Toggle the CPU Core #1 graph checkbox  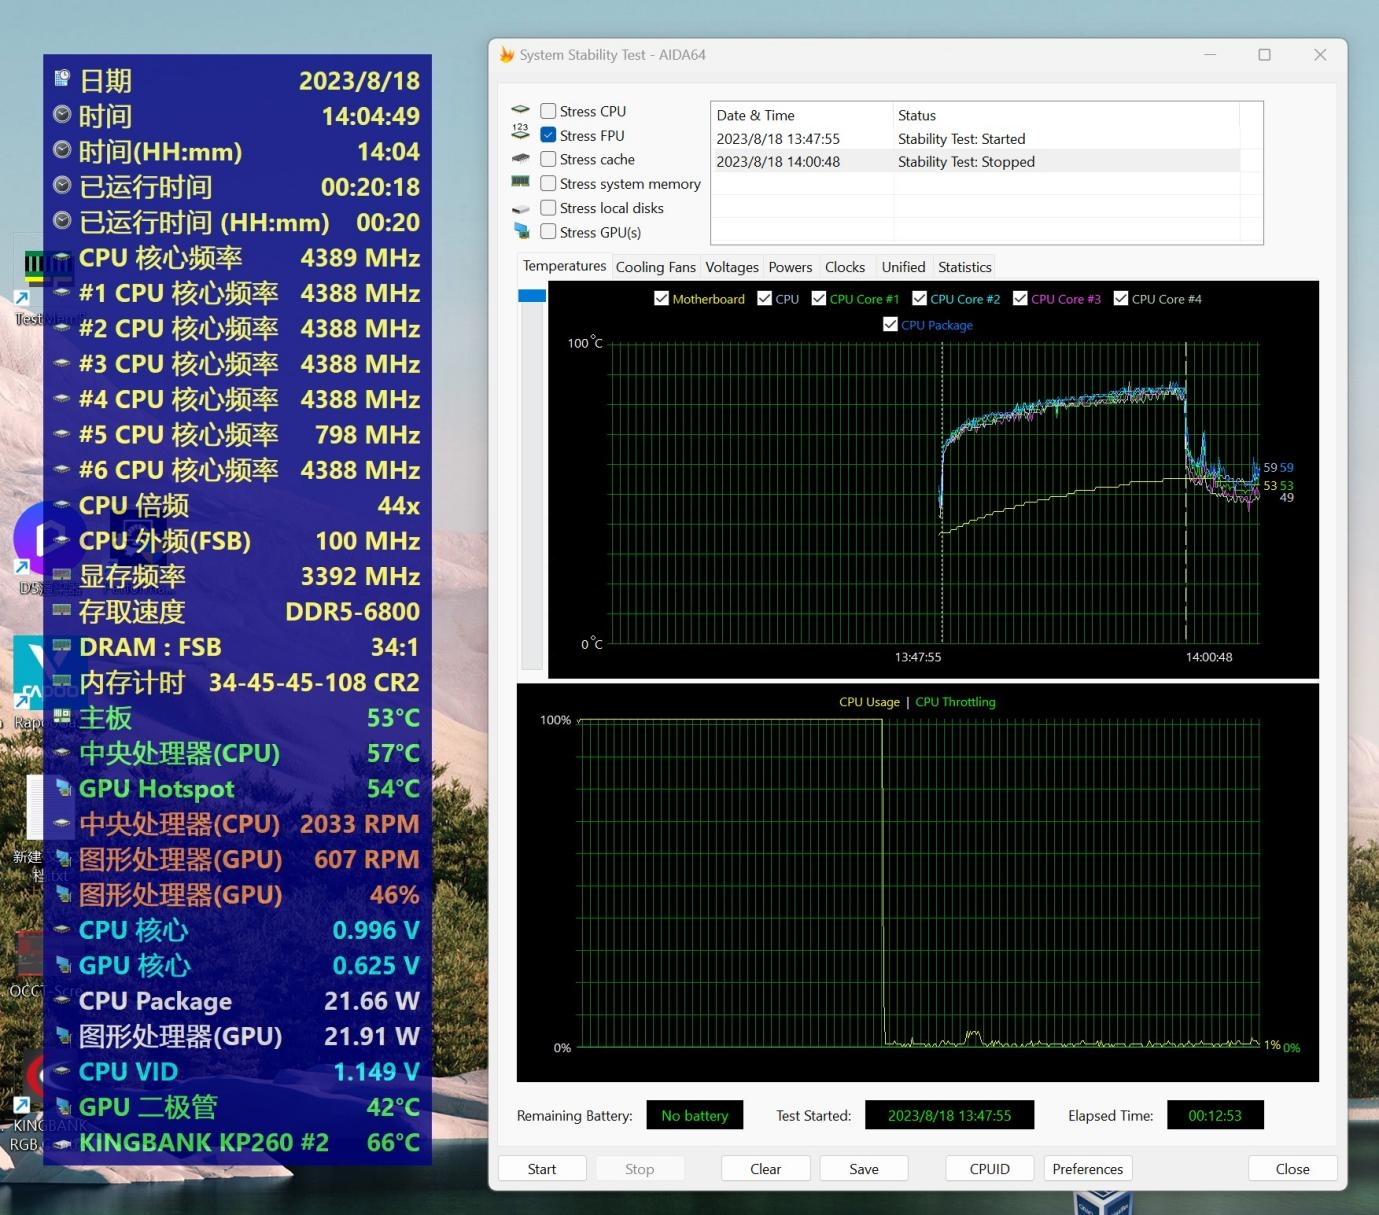[x=818, y=298]
